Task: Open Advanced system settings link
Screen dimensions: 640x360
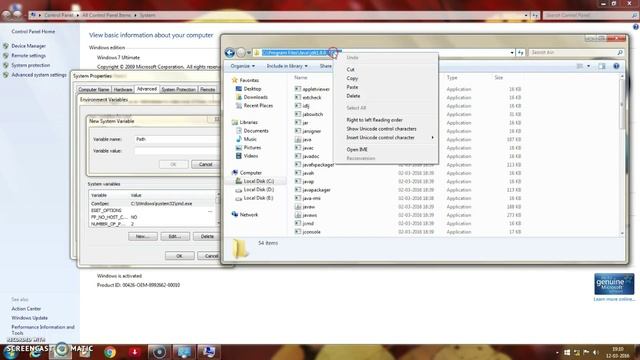Action: click(x=39, y=75)
